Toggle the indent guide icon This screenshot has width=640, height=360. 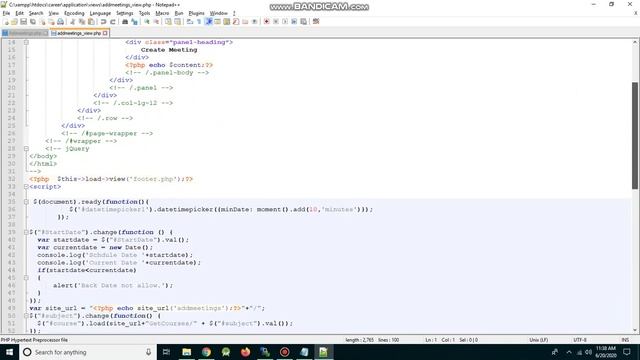[209, 21]
